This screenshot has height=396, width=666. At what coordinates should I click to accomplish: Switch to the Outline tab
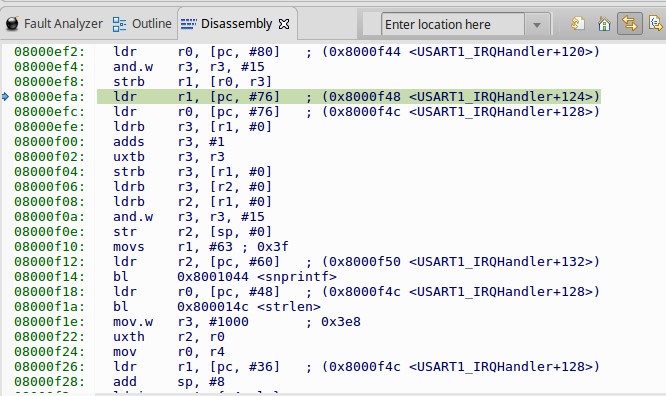coord(142,24)
